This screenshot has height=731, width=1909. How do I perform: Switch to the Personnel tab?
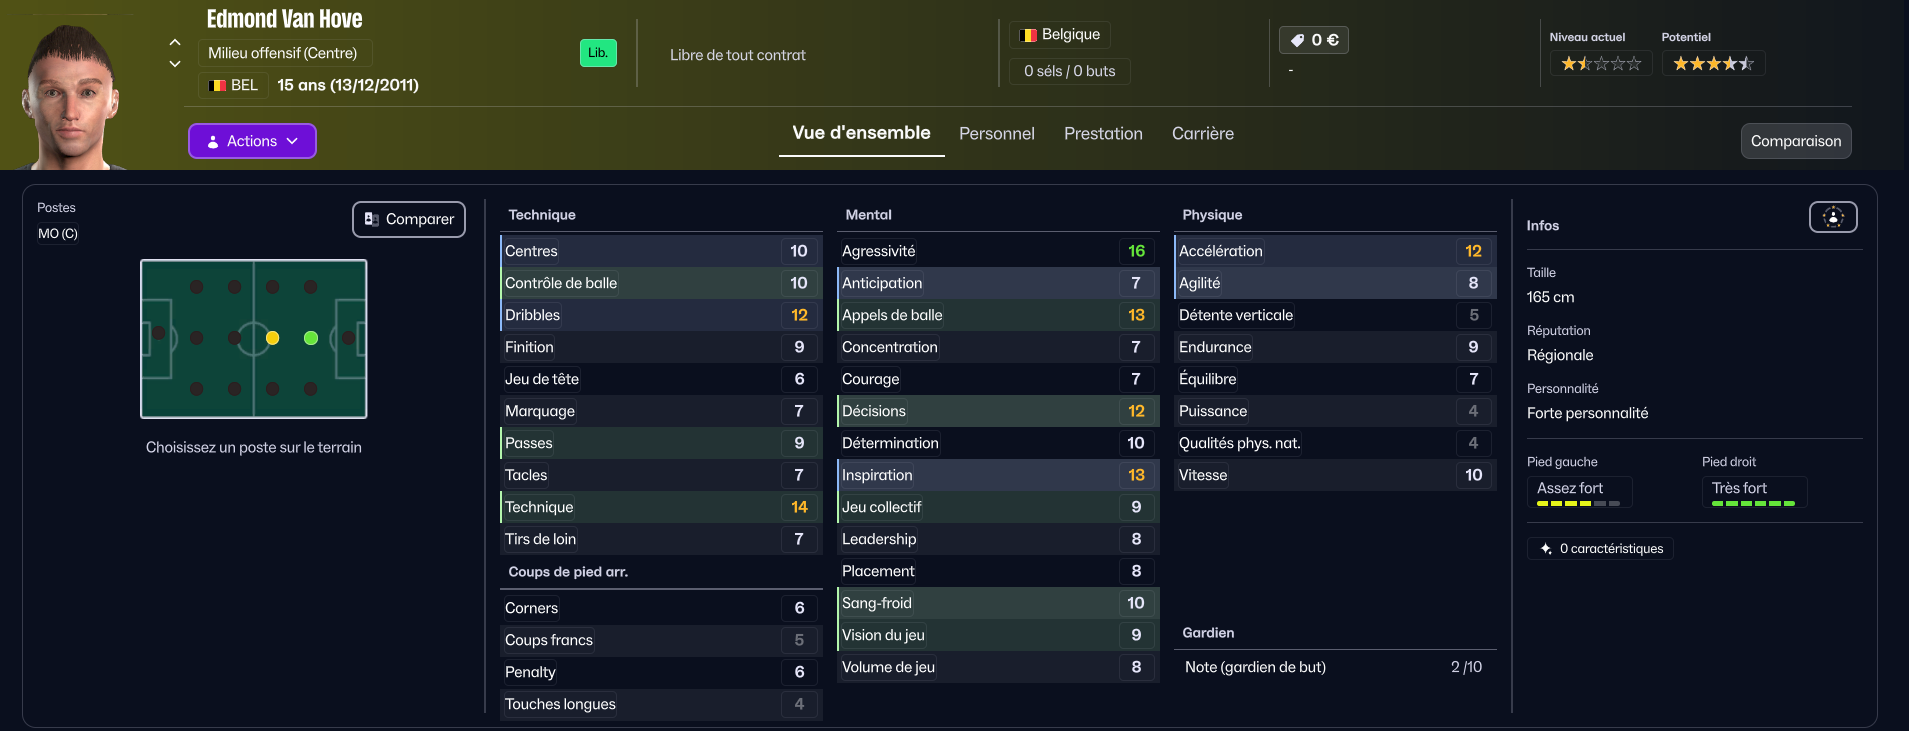pyautogui.click(x=996, y=134)
